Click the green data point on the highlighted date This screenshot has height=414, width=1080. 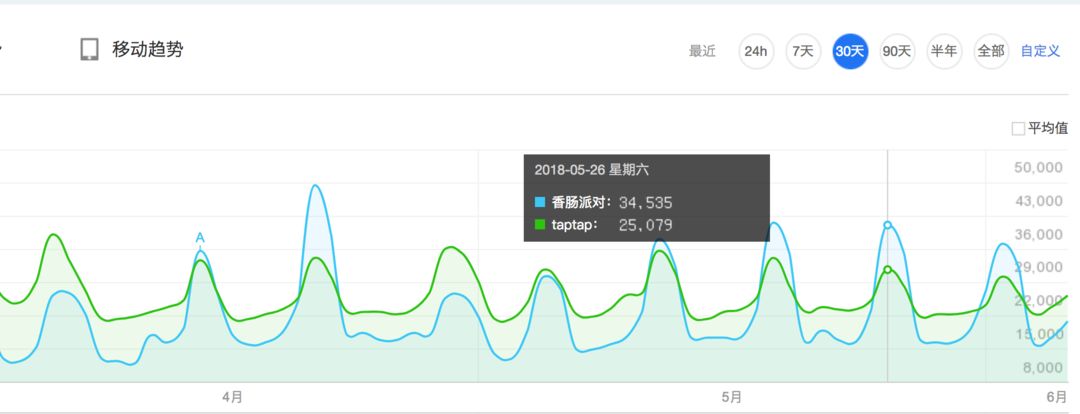[x=887, y=269]
